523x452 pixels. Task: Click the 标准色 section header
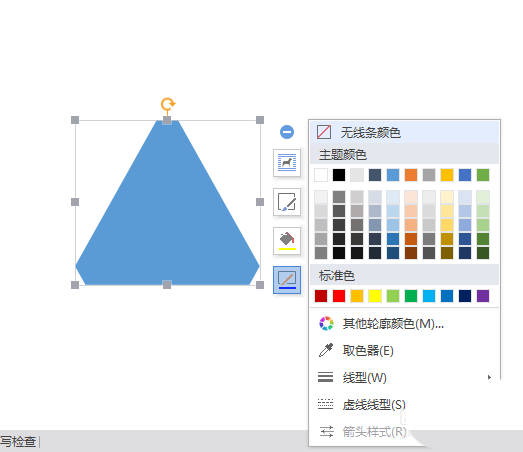(404, 276)
